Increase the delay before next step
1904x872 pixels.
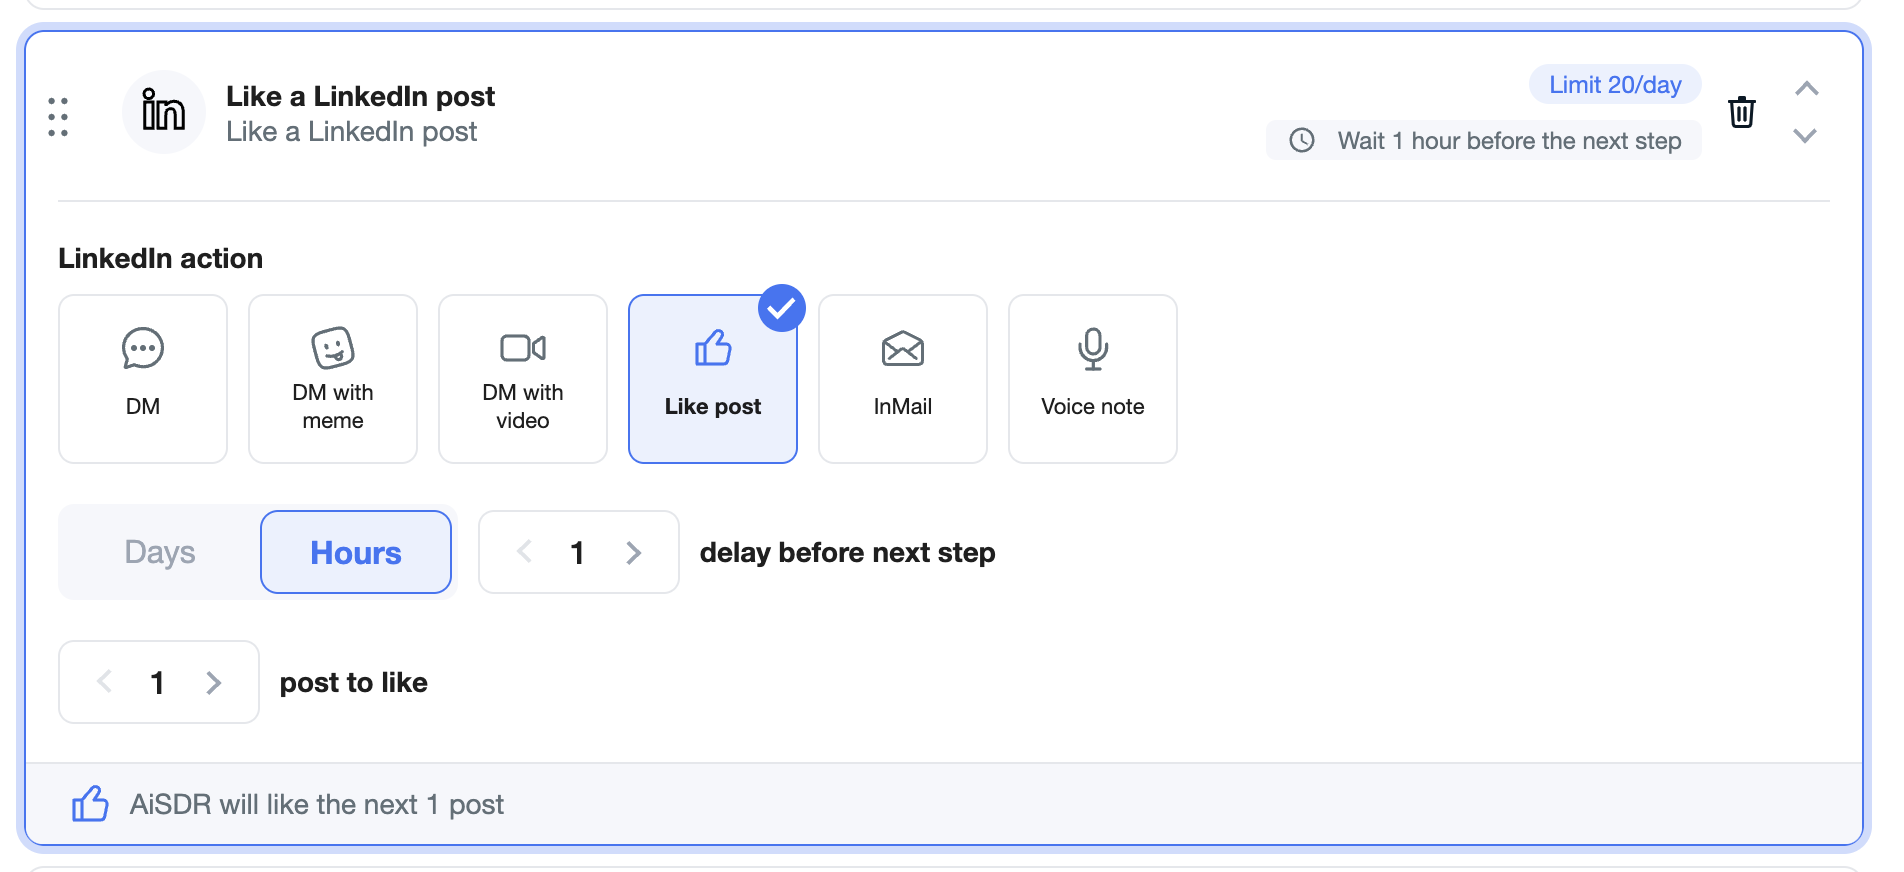click(x=634, y=552)
